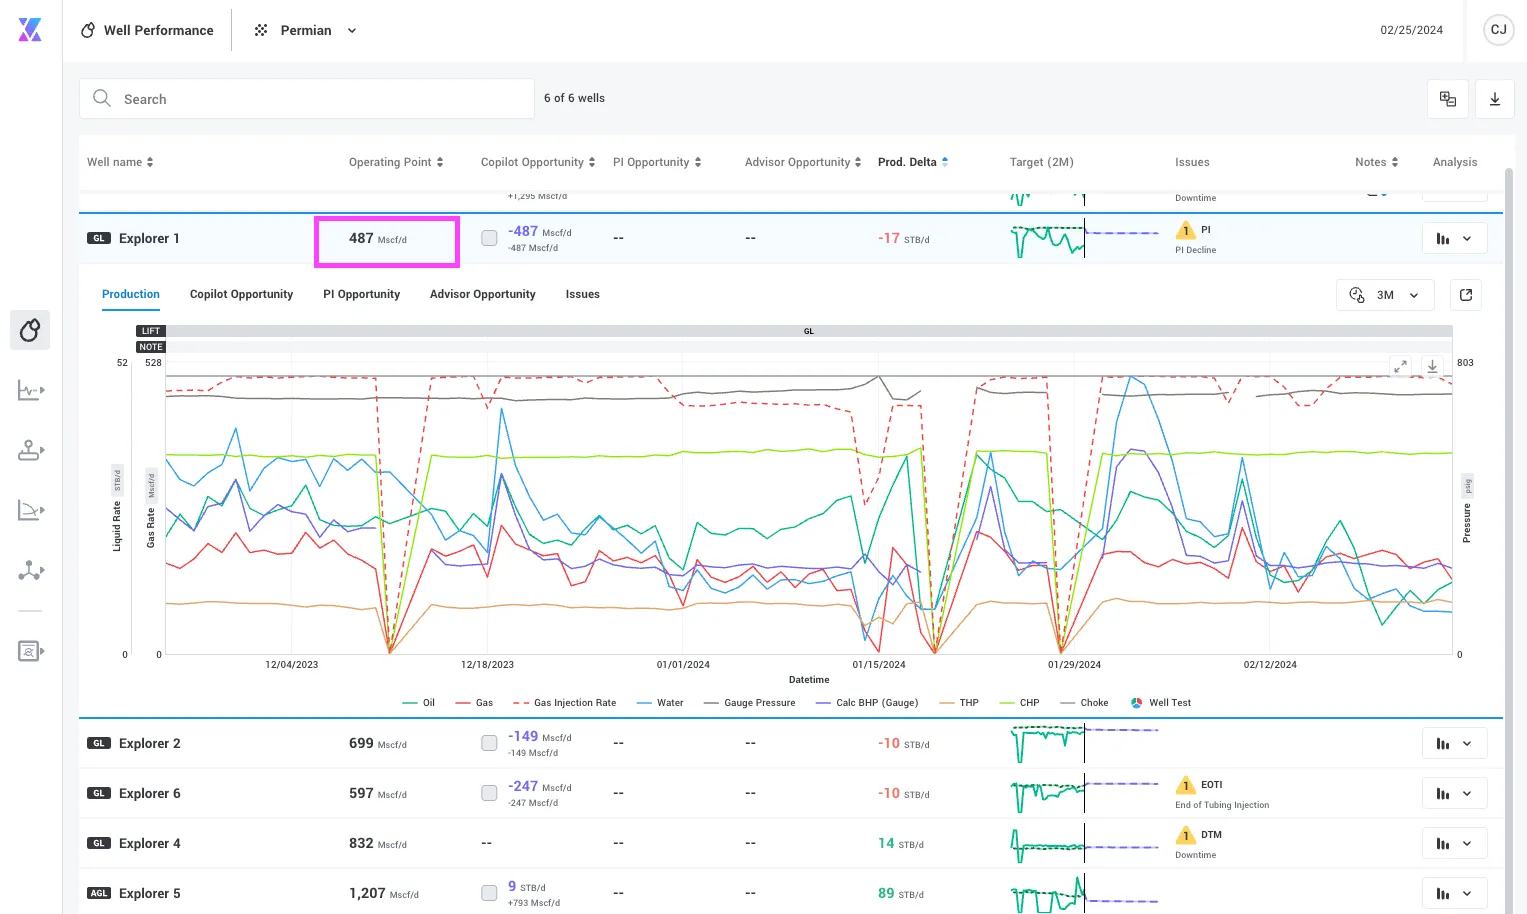The width and height of the screenshot is (1527, 914).
Task: Open the Issues tab
Action: [582, 294]
